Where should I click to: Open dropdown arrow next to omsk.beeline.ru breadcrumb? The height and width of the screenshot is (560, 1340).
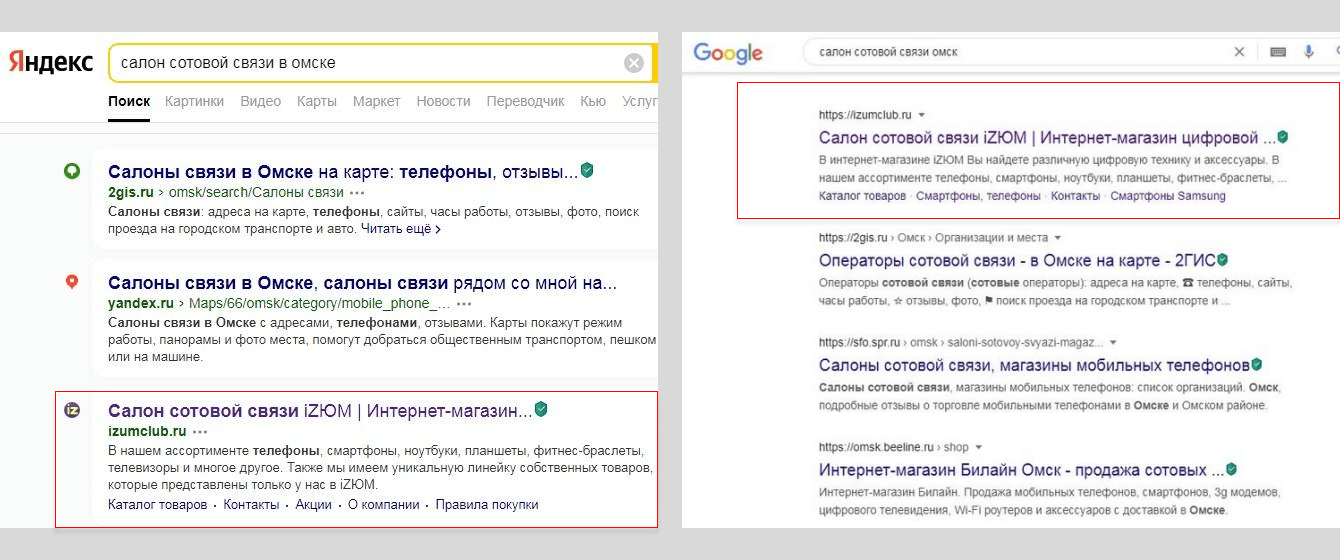point(979,447)
